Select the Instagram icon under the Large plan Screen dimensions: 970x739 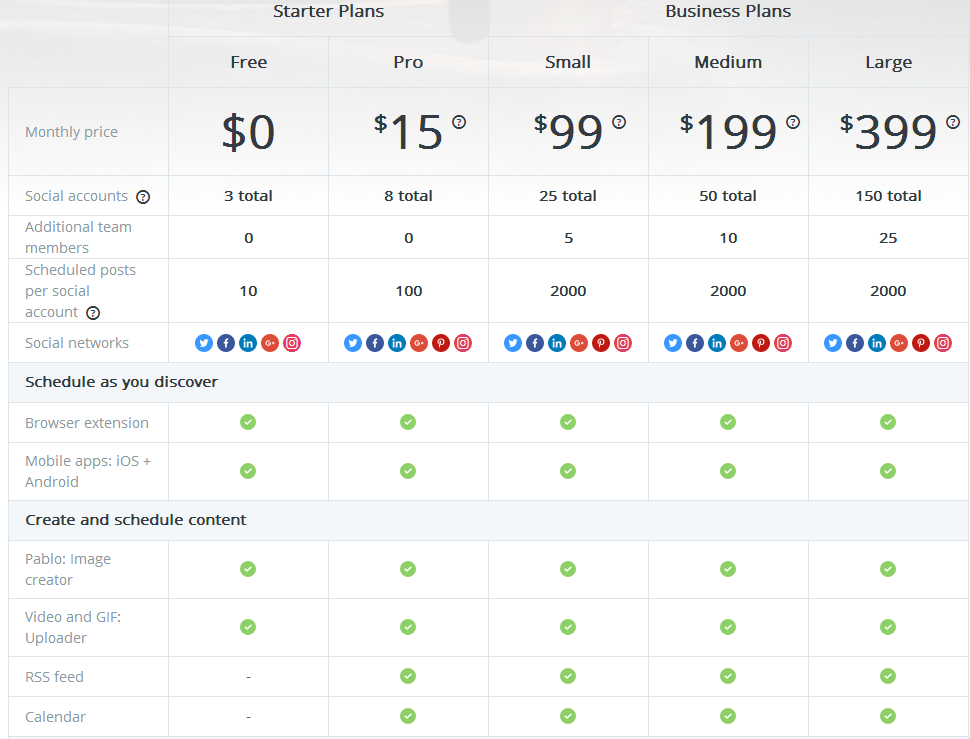click(x=943, y=343)
